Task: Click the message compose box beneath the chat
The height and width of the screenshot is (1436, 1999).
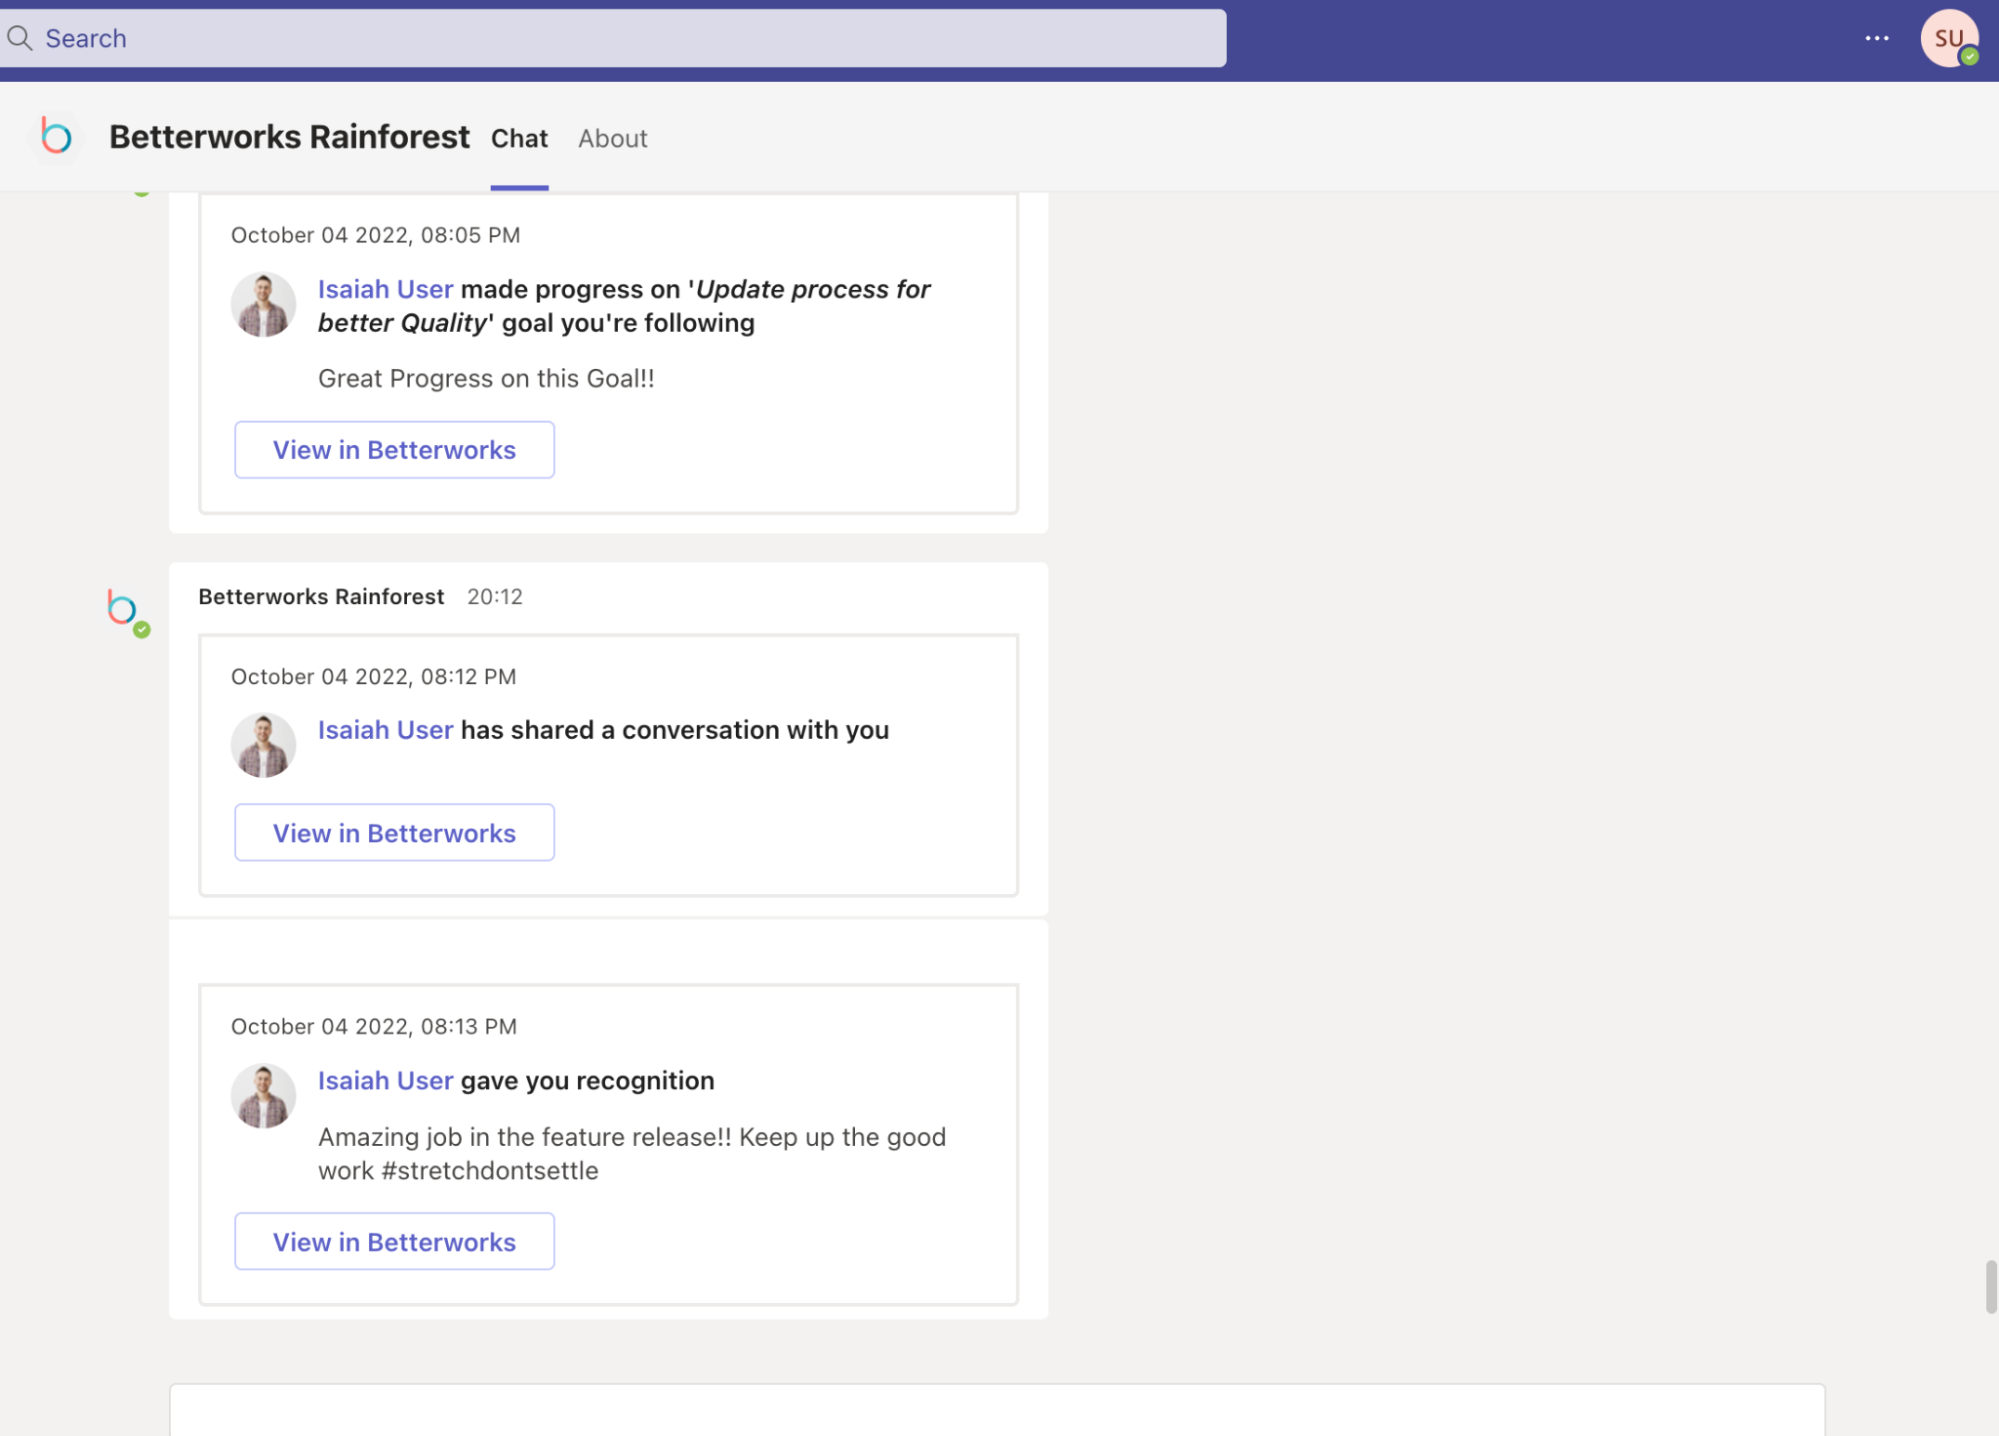Action: (x=997, y=1410)
